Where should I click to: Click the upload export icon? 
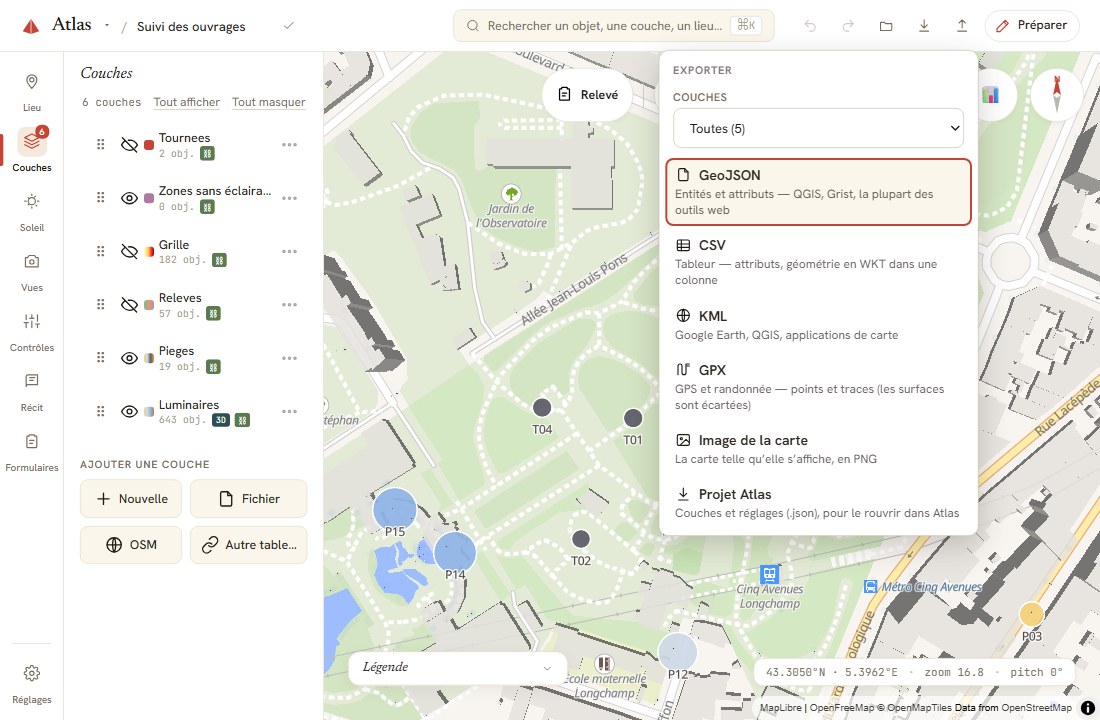(962, 26)
